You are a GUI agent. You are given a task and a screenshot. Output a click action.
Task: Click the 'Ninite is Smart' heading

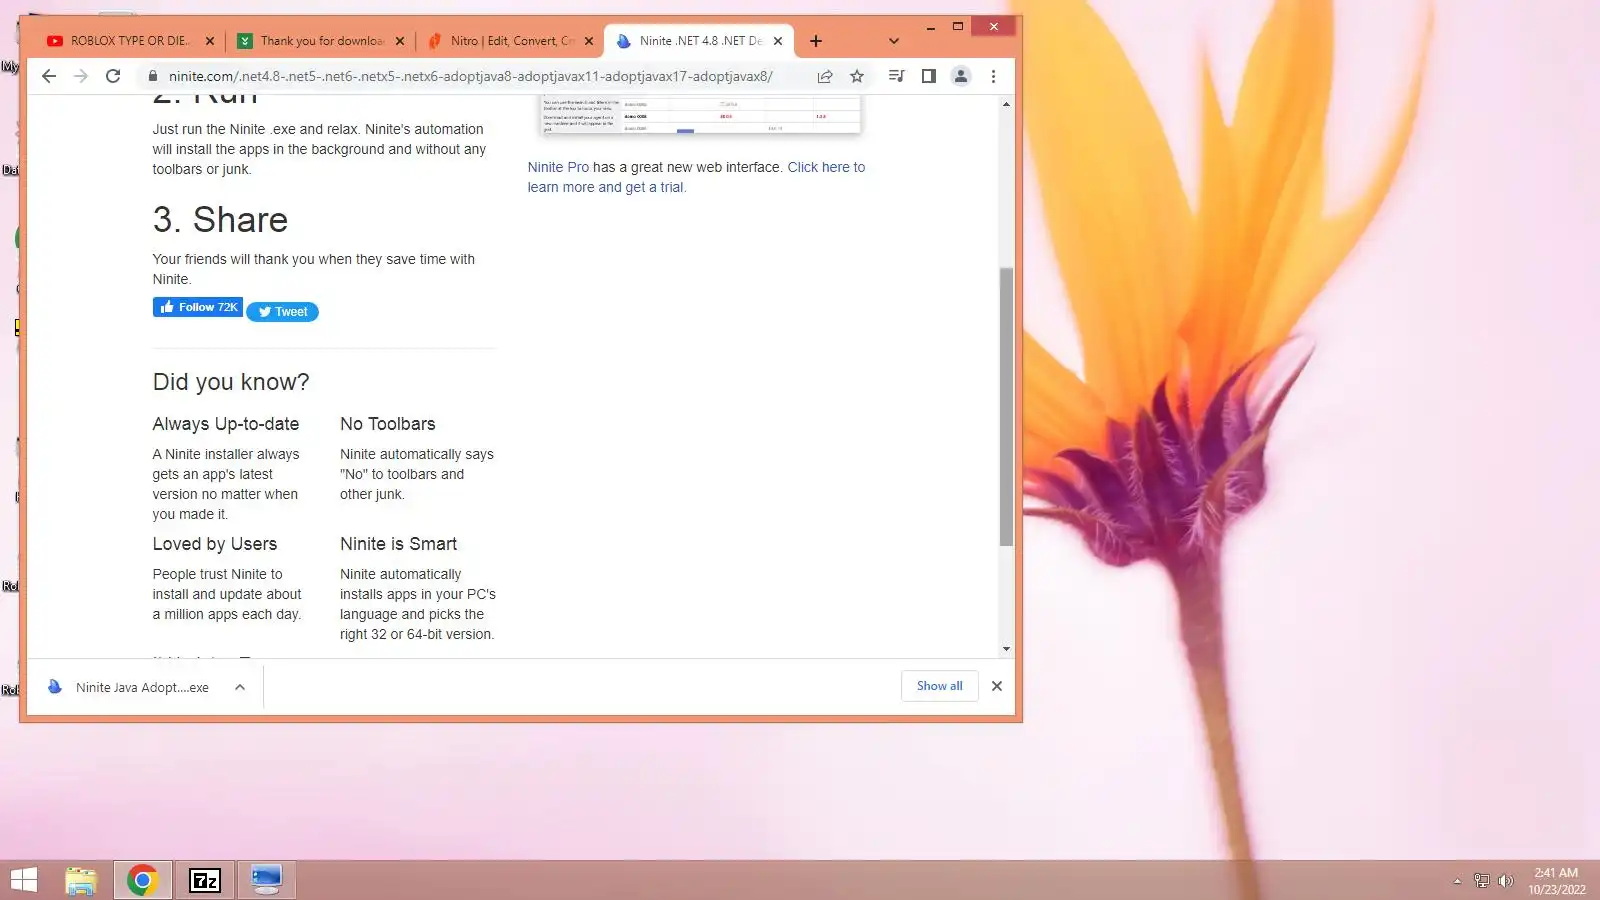tap(398, 544)
